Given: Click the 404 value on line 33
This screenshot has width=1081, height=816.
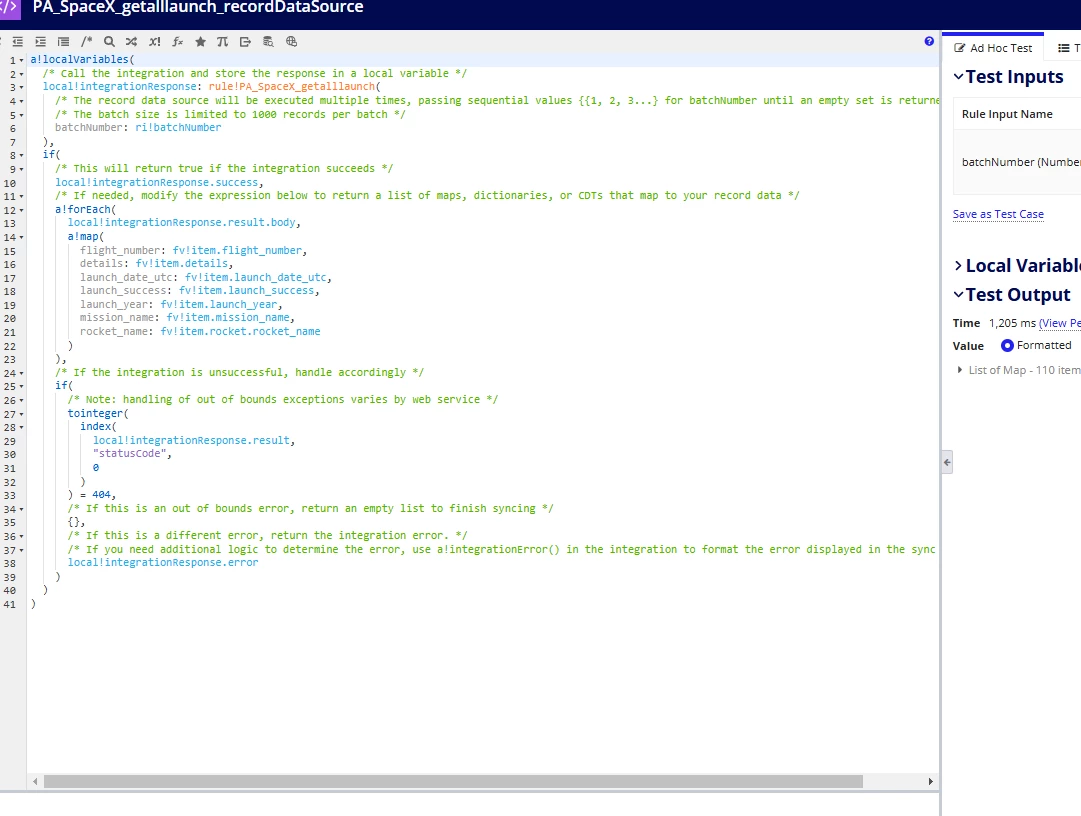Looking at the screenshot, I should tap(101, 495).
